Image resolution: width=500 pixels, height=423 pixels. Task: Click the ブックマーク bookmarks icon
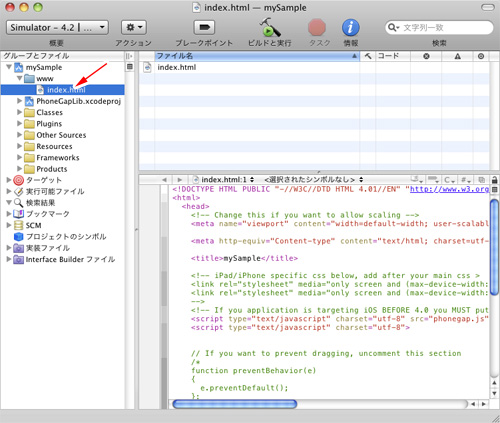pyautogui.click(x=18, y=214)
